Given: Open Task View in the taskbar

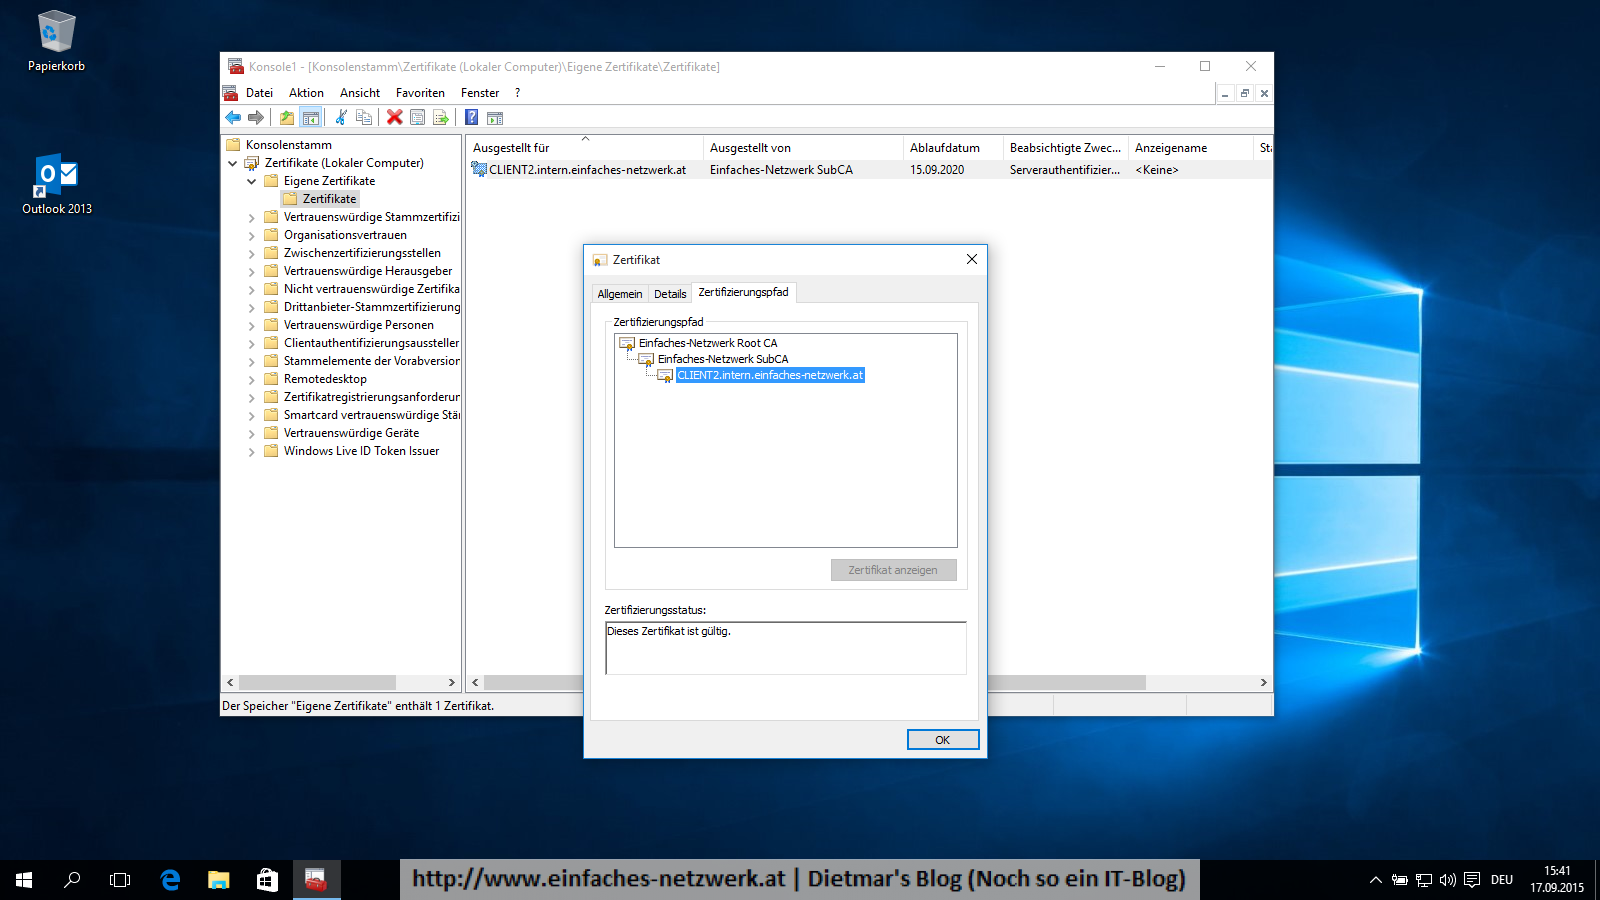Looking at the screenshot, I should [x=120, y=880].
